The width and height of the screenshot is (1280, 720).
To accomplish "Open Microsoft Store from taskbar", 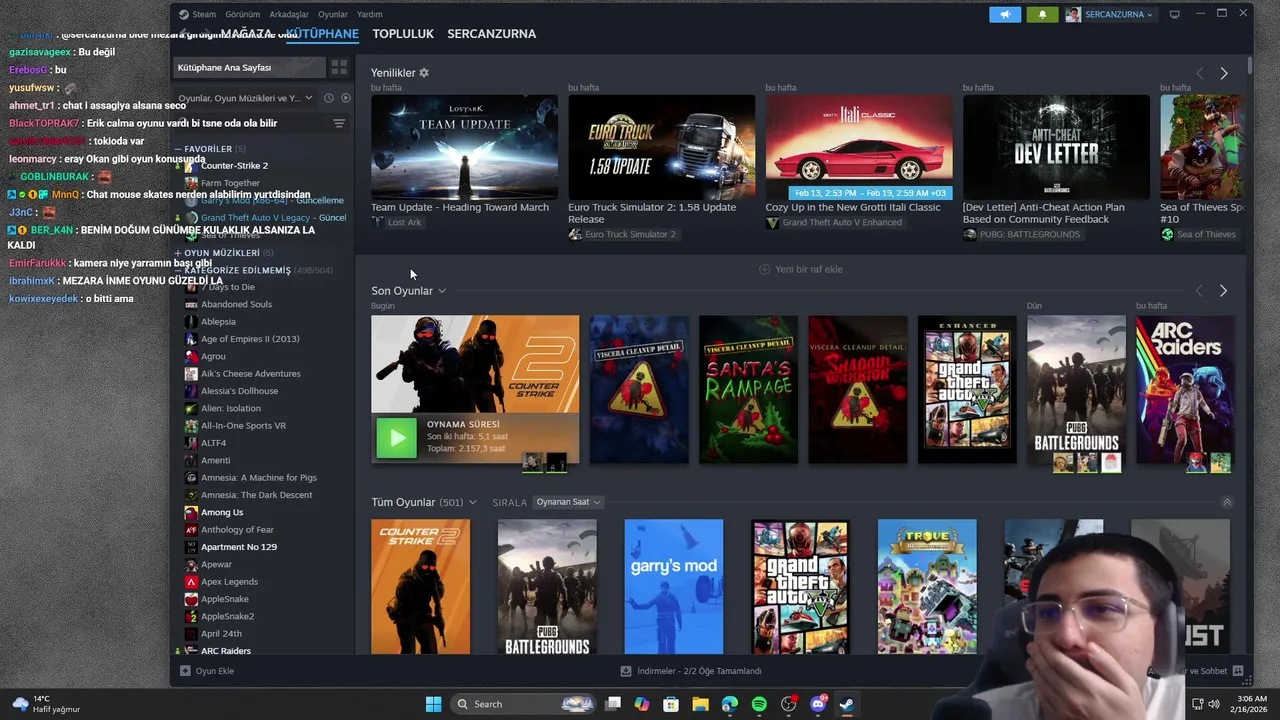I will (671, 704).
